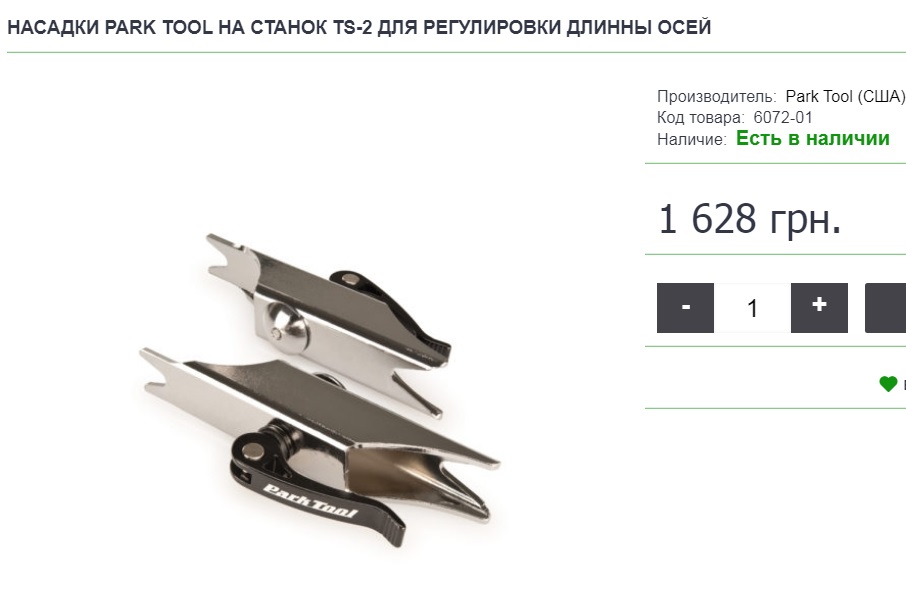
Task: Click the upper adapter in the photo
Action: coord(329,324)
